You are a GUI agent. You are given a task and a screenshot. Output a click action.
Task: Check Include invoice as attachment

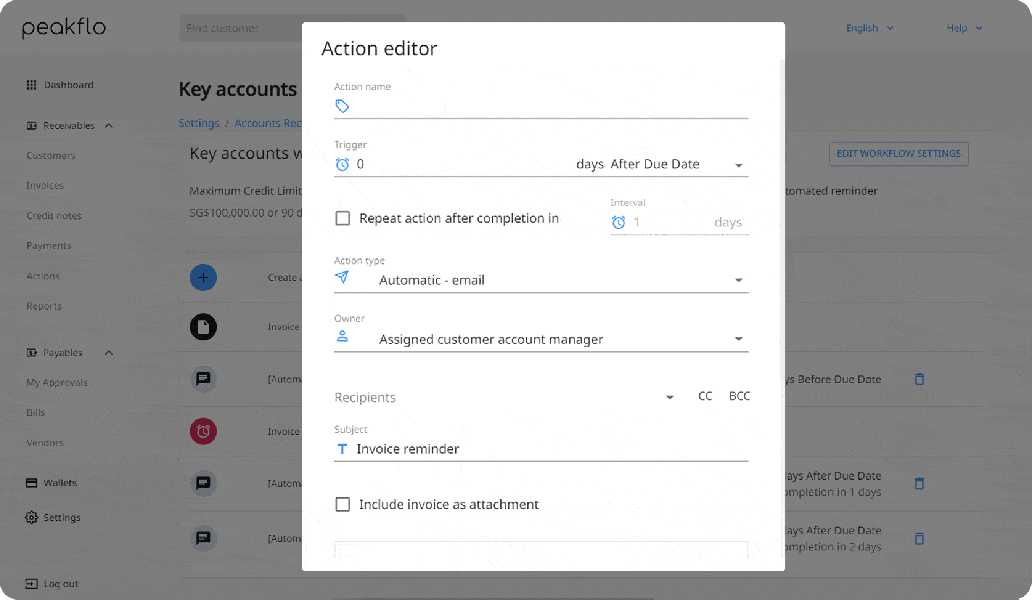tap(343, 504)
